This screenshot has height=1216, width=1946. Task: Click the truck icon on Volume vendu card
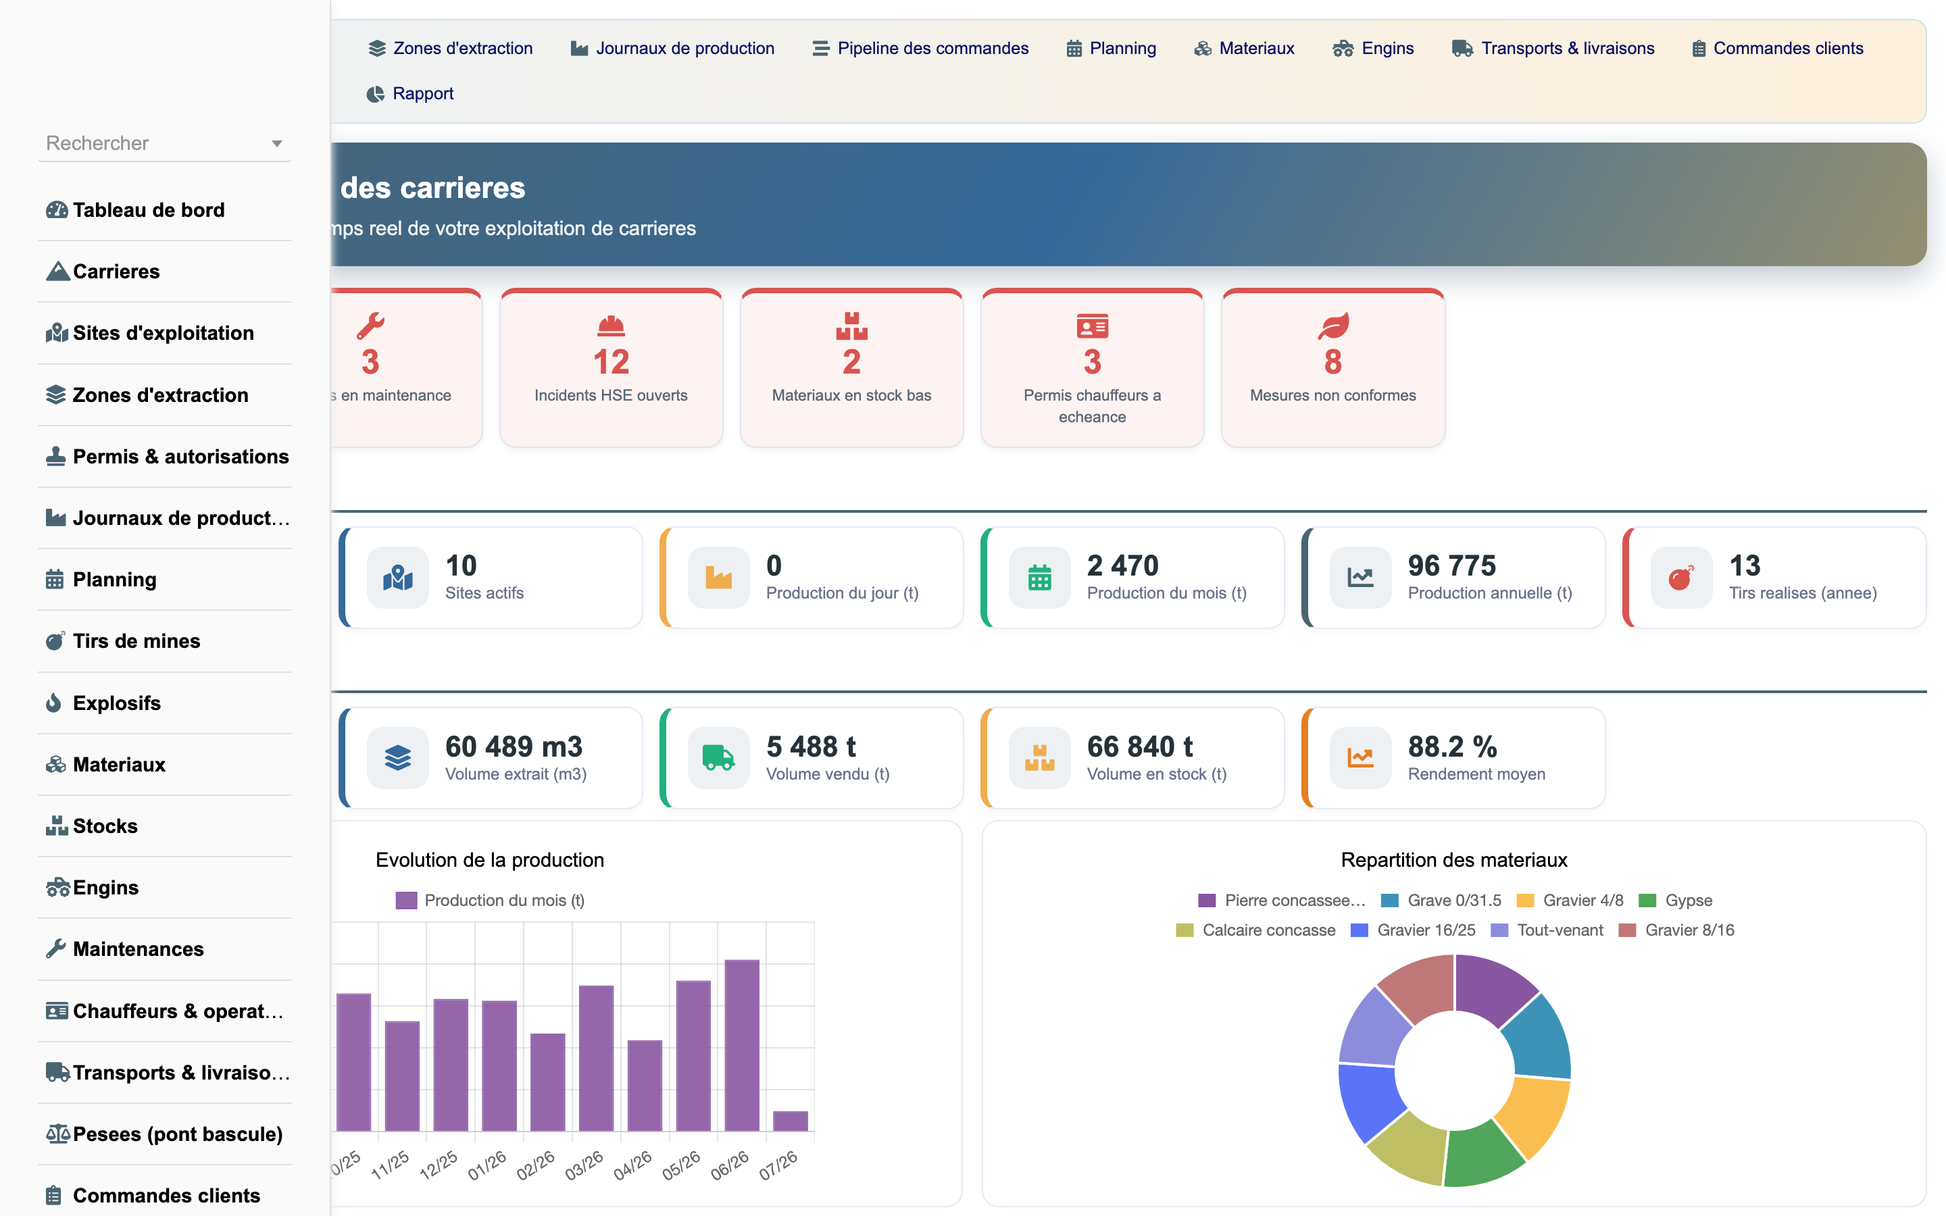tap(719, 758)
